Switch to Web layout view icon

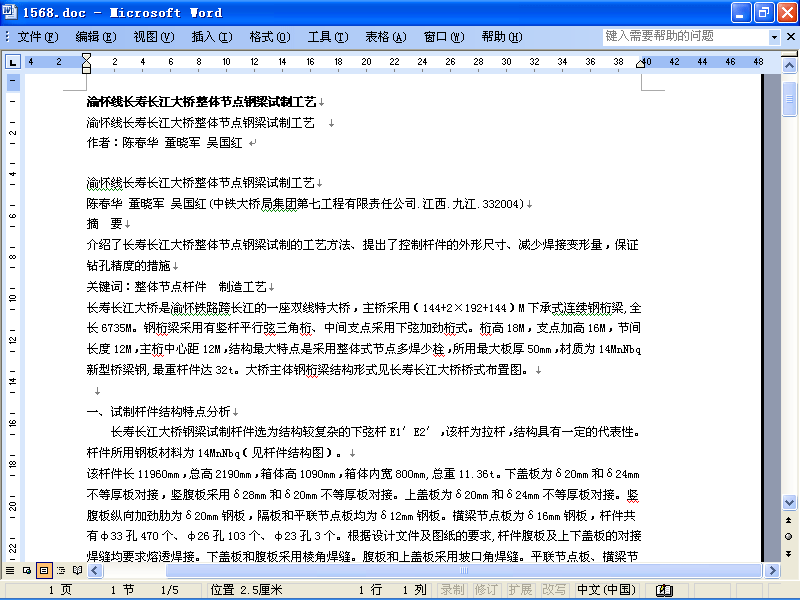coord(27,570)
